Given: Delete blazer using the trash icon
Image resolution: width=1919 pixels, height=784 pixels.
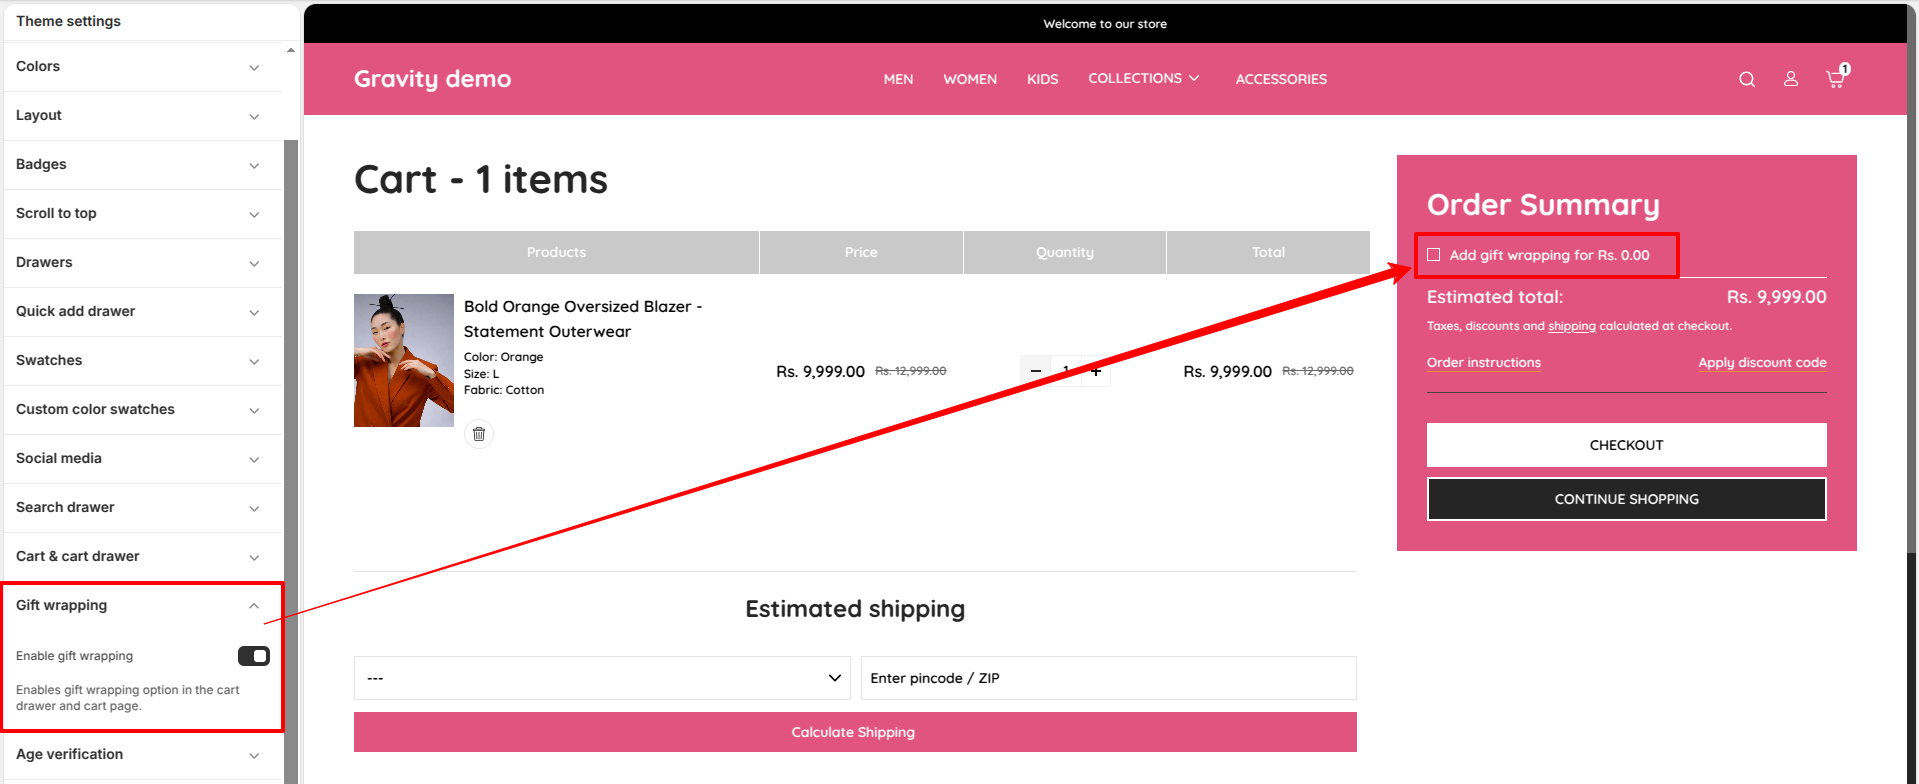Looking at the screenshot, I should (479, 434).
